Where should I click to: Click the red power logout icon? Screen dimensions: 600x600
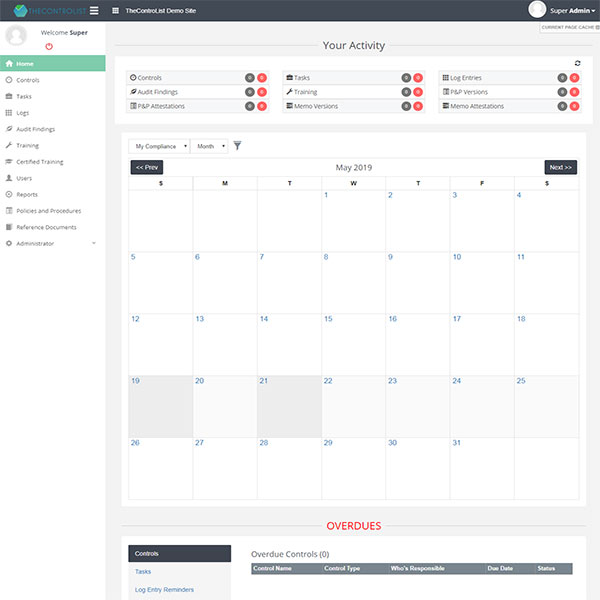coord(49,46)
